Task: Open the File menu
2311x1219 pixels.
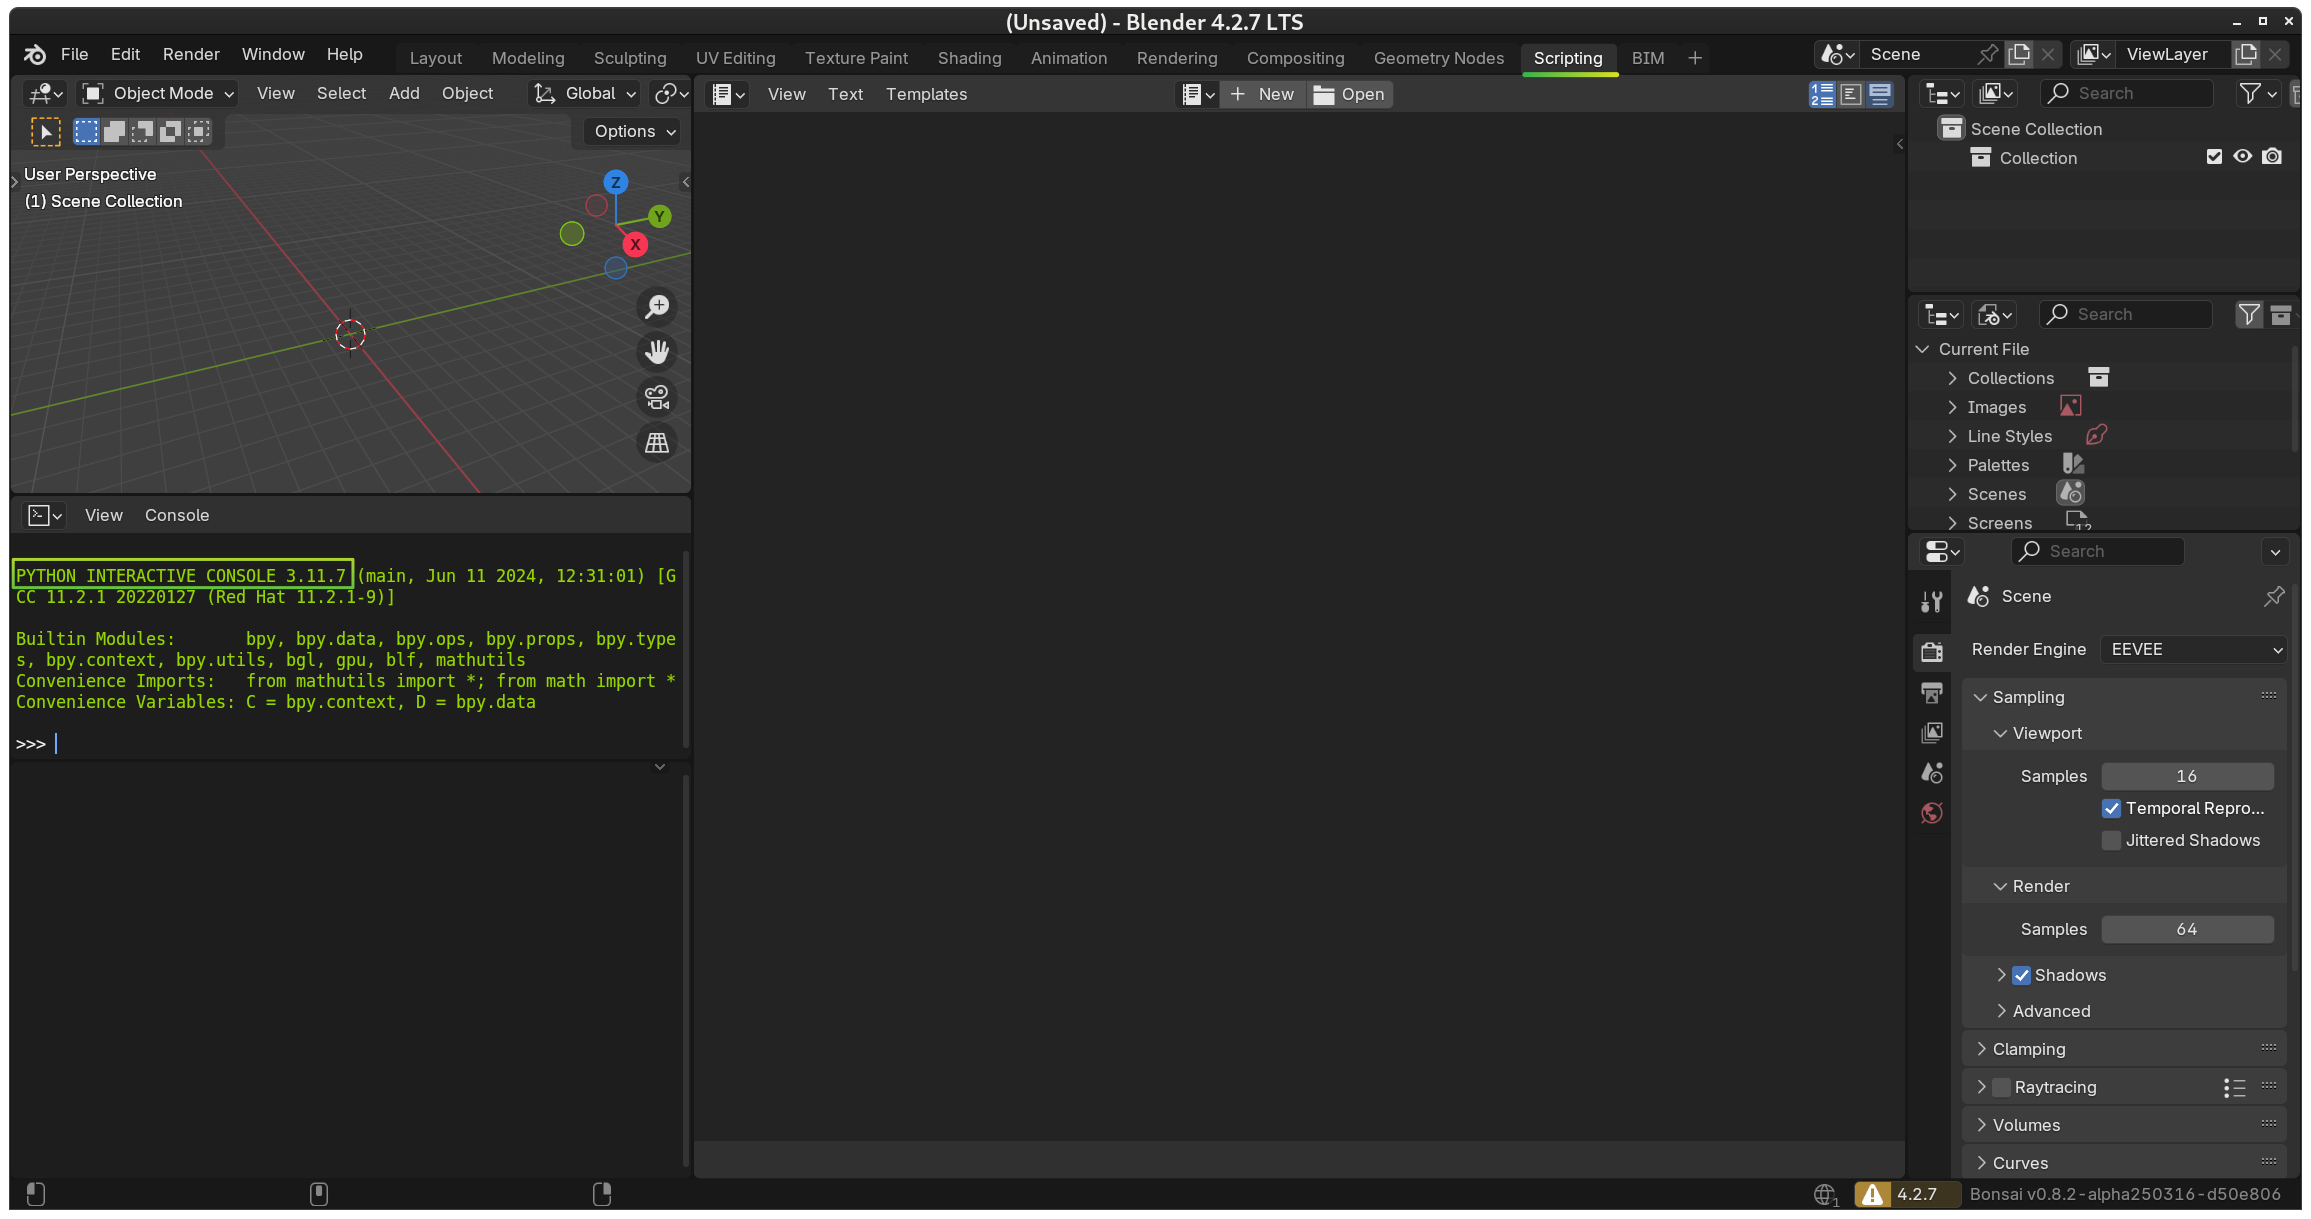Action: [74, 54]
